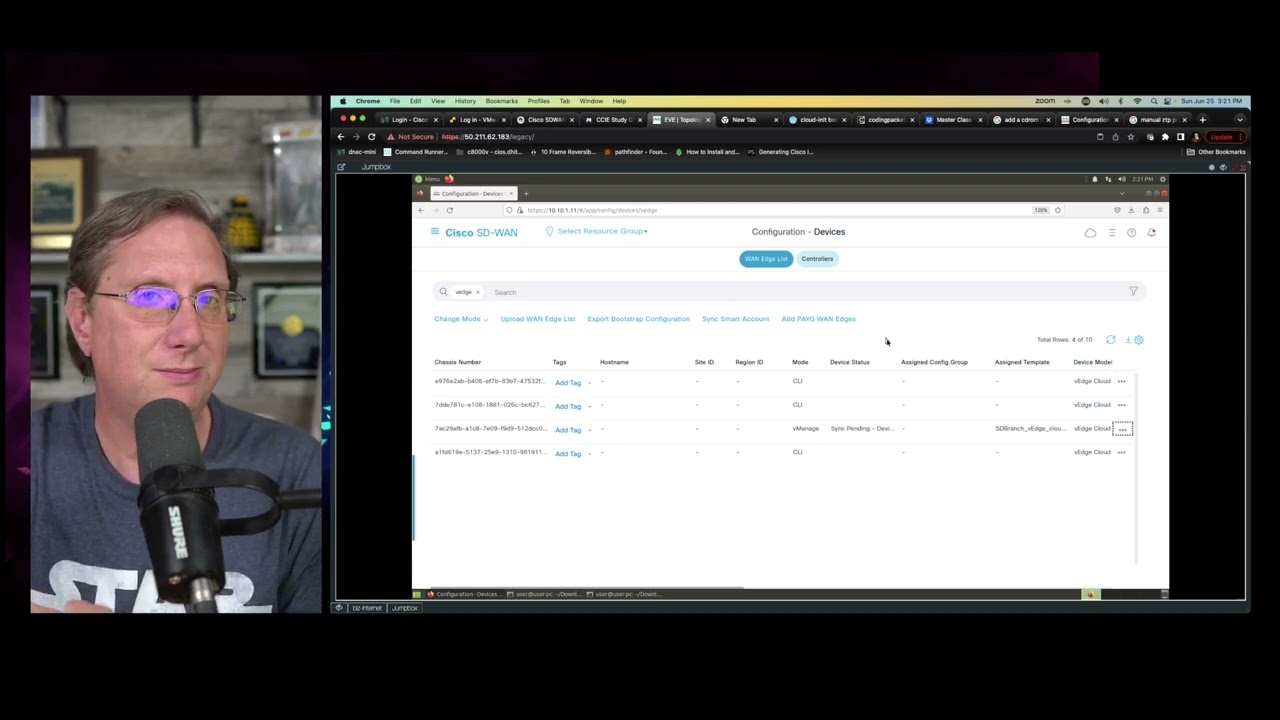The image size is (1280, 720).
Task: Click the filter funnel icon in search bar
Action: [x=1133, y=291]
